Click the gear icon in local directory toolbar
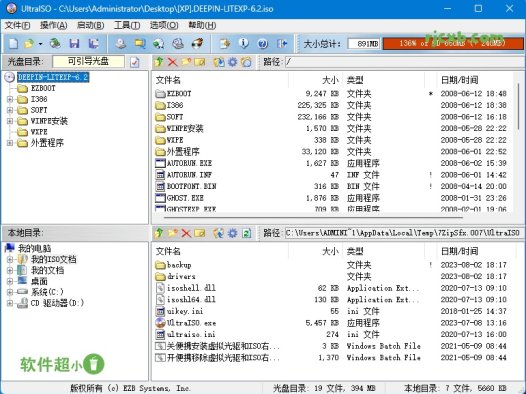Image resolution: width=526 pixels, height=394 pixels. (x=232, y=233)
